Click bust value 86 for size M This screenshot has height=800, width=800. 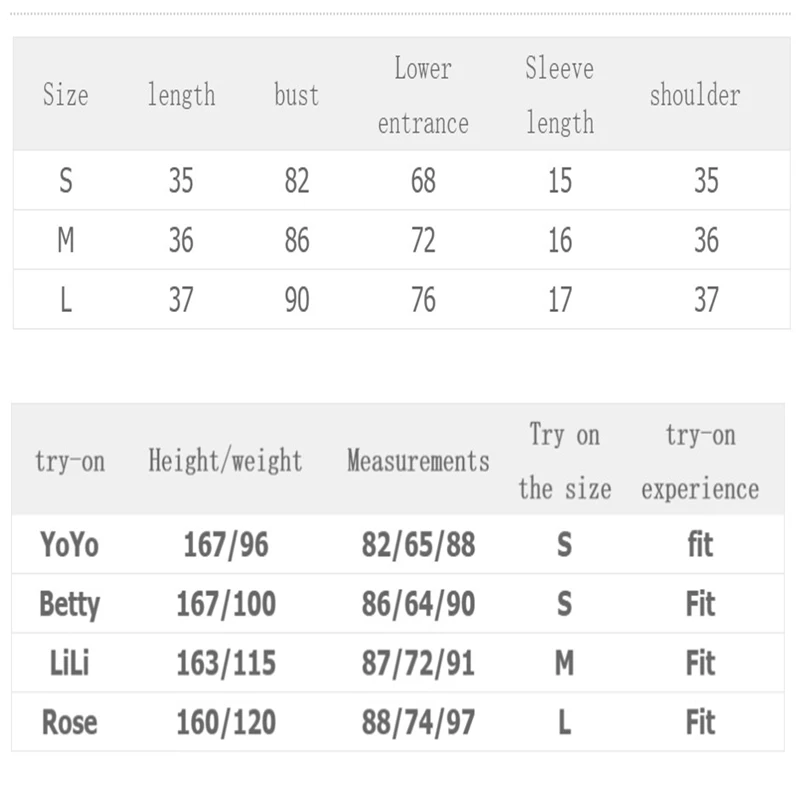point(297,240)
